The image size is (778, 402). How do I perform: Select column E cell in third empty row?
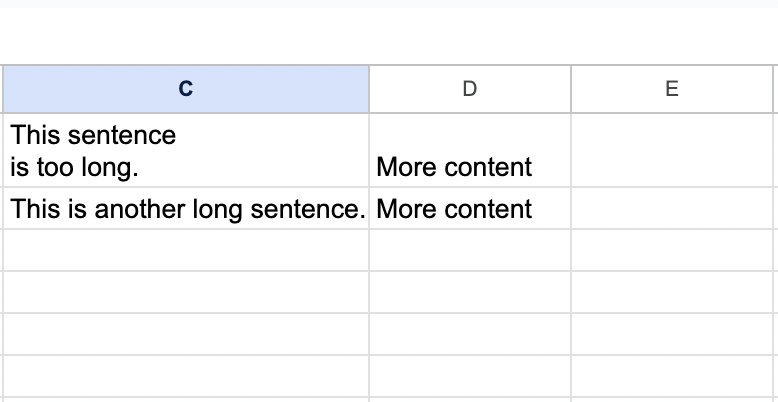672,334
